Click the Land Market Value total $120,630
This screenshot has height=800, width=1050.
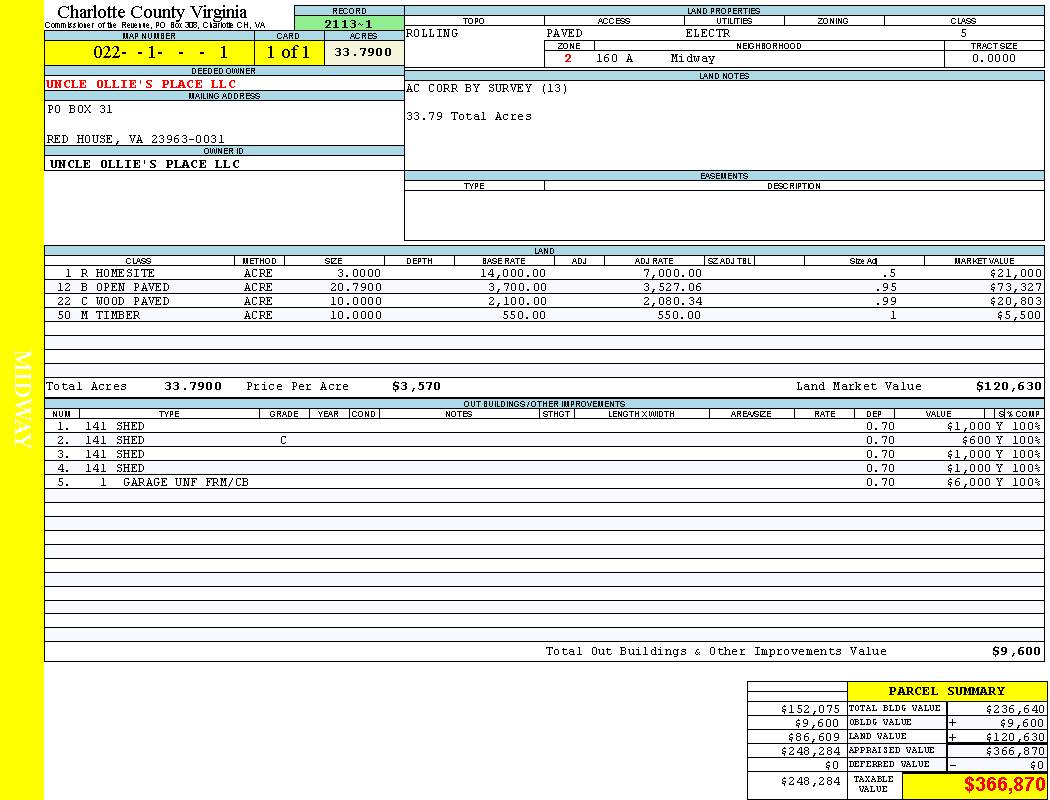coord(1008,386)
